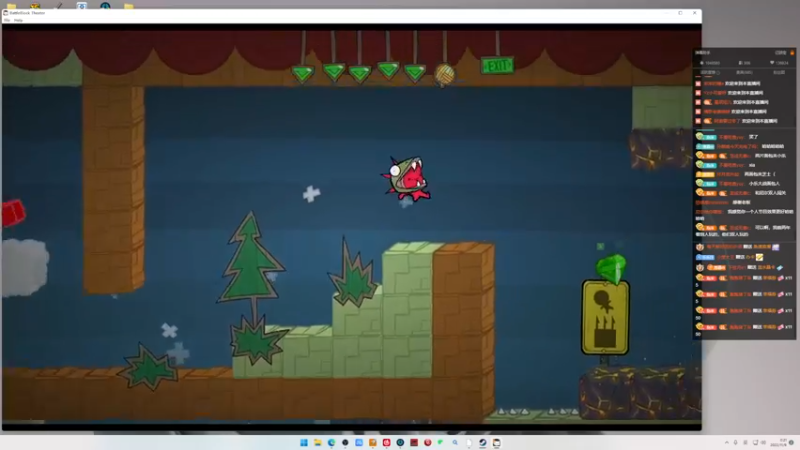The image size is (800, 450).
Task: Click the green EXIT sign in the game
Action: 497,65
